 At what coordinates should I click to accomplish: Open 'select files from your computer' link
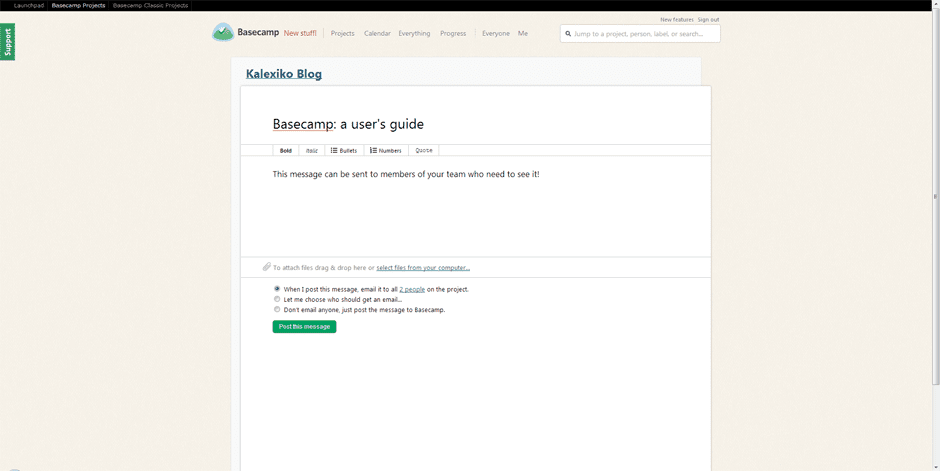click(x=423, y=268)
